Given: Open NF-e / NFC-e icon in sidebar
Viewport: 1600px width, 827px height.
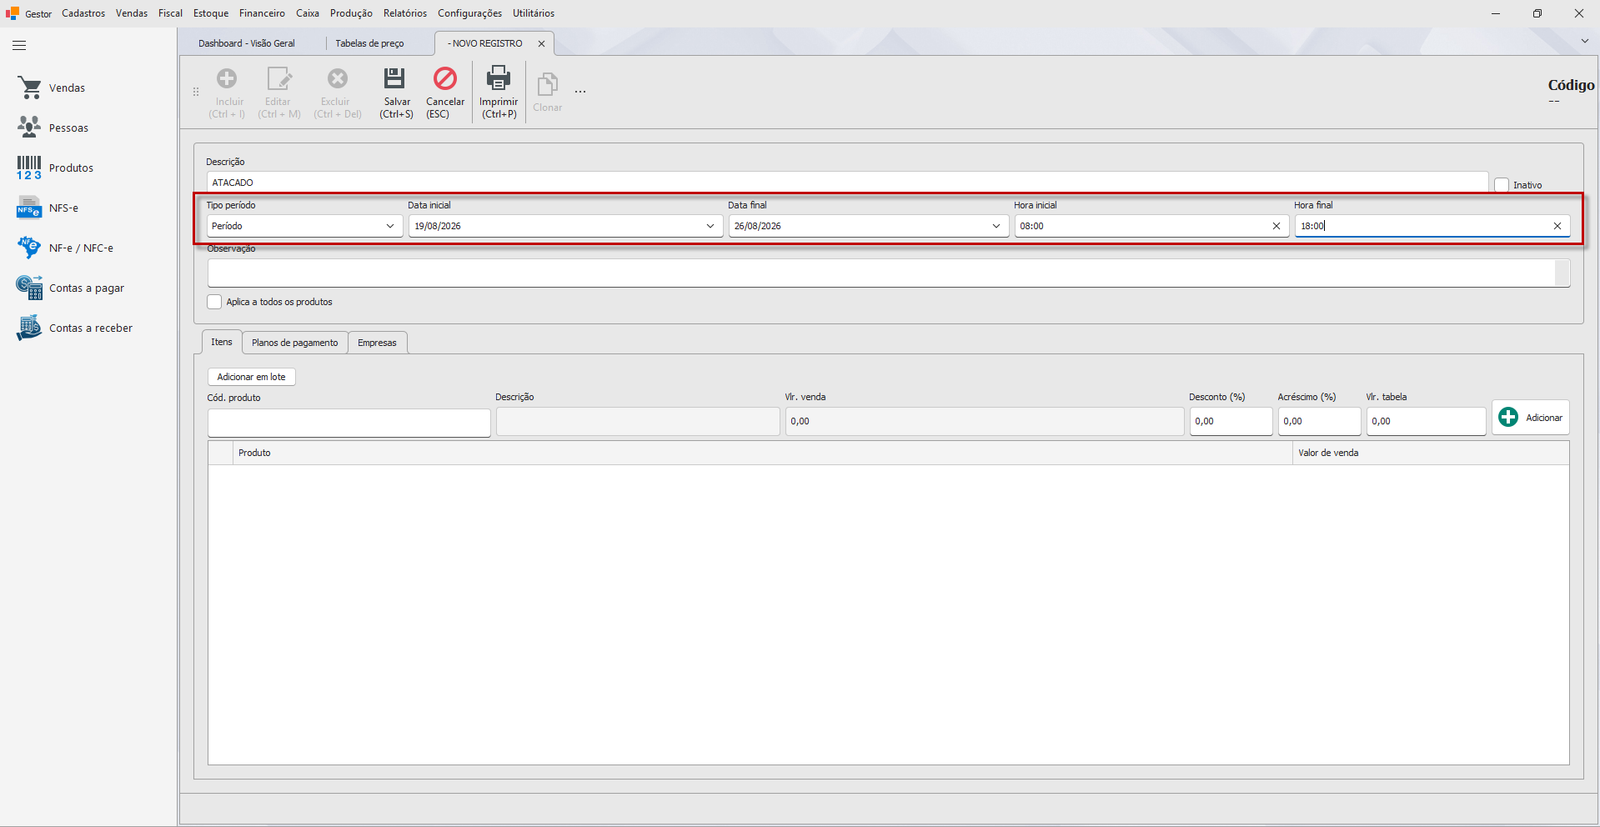Looking at the screenshot, I should click(x=30, y=247).
